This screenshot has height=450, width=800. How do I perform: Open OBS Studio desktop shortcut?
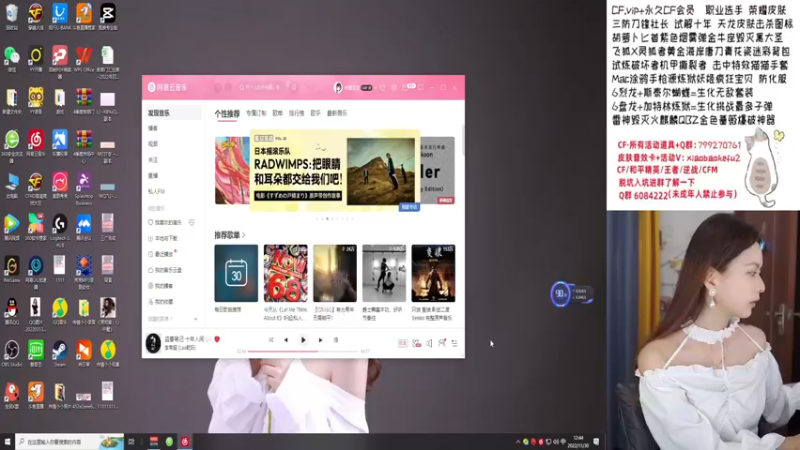[x=11, y=354]
